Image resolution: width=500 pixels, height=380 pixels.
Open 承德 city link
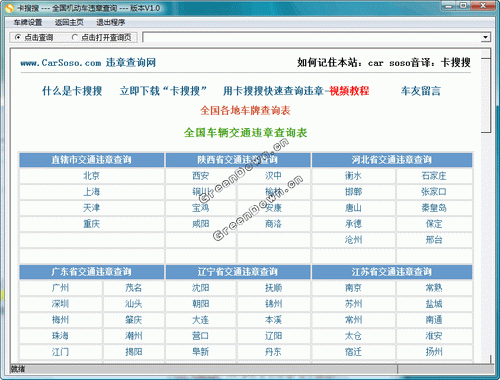pos(353,224)
